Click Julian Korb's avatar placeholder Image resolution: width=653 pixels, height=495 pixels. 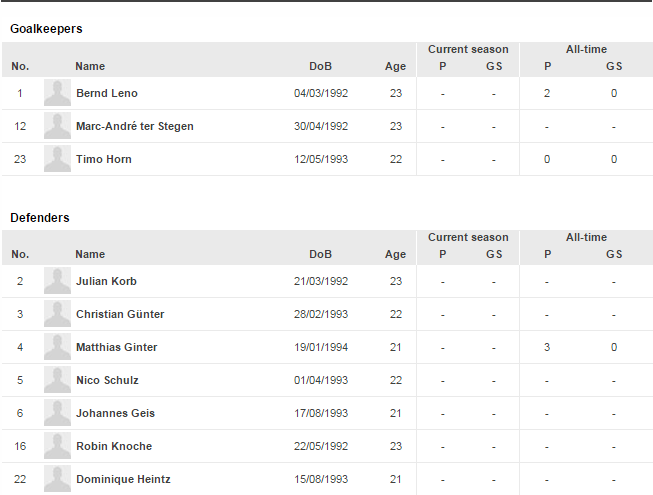coord(57,281)
